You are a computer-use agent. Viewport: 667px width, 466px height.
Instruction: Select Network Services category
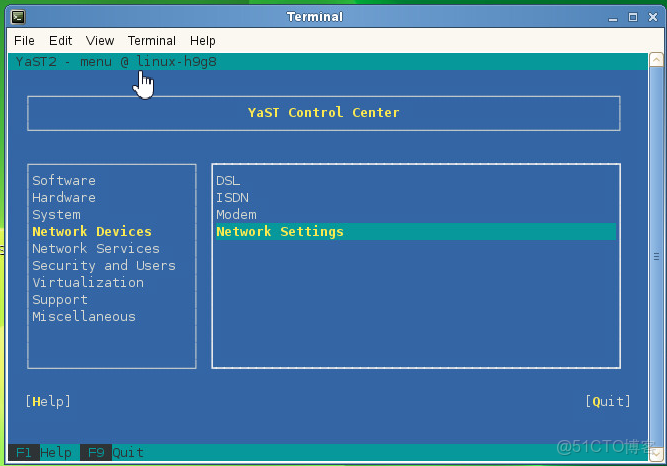coord(96,249)
